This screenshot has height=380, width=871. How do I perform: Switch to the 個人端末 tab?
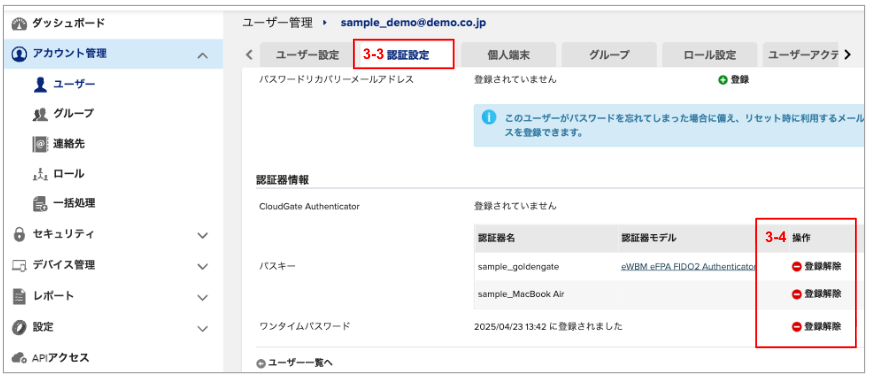[508, 54]
